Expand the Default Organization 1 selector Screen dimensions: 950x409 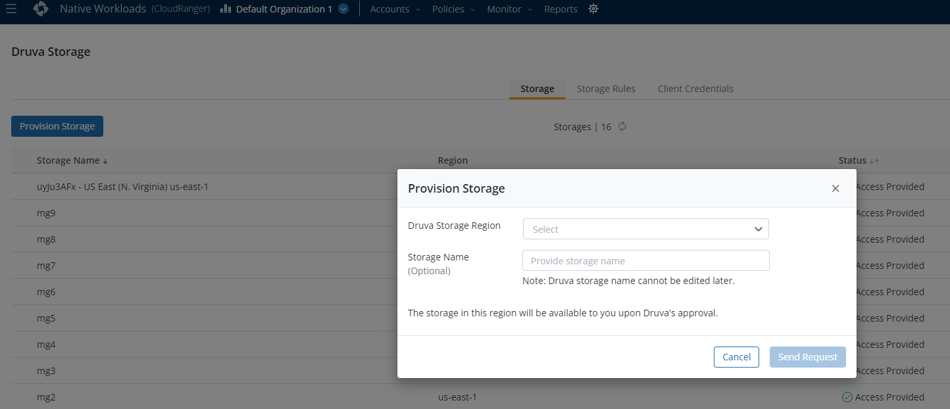tap(344, 9)
